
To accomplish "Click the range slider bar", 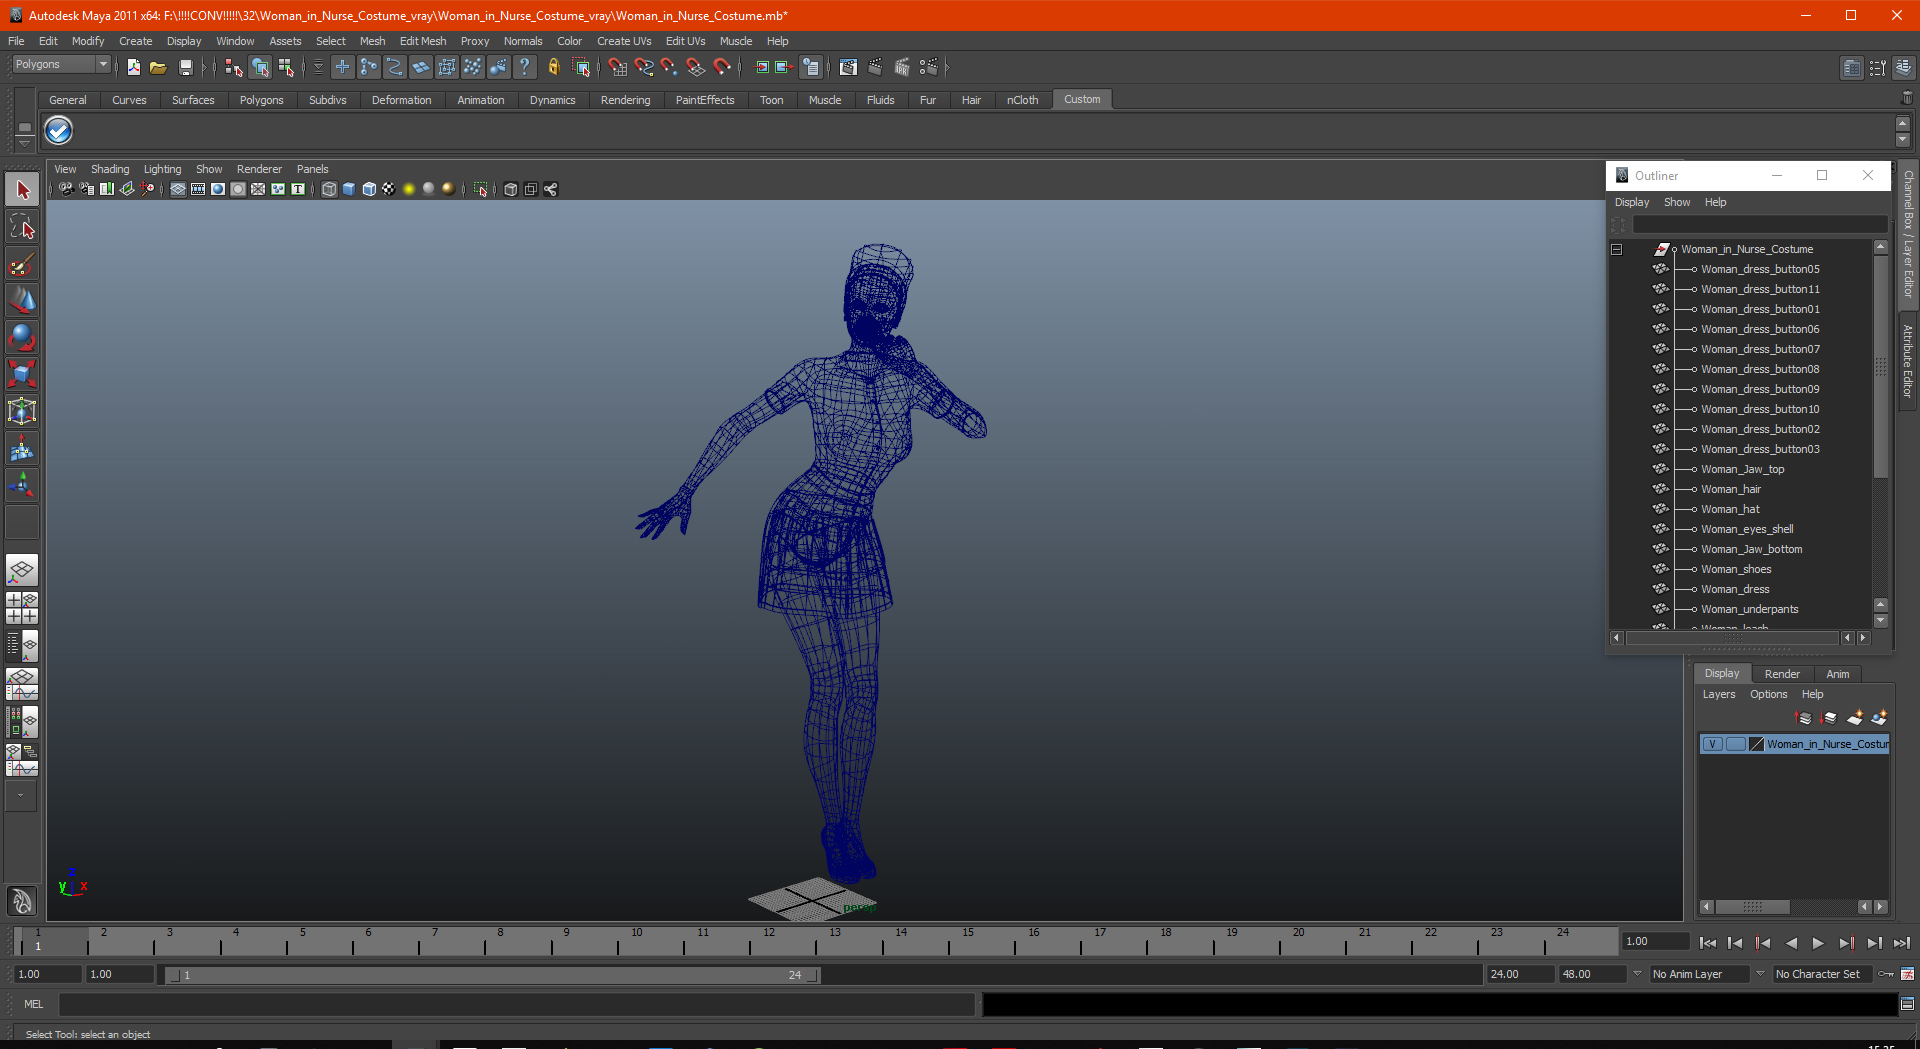I will (x=492, y=974).
